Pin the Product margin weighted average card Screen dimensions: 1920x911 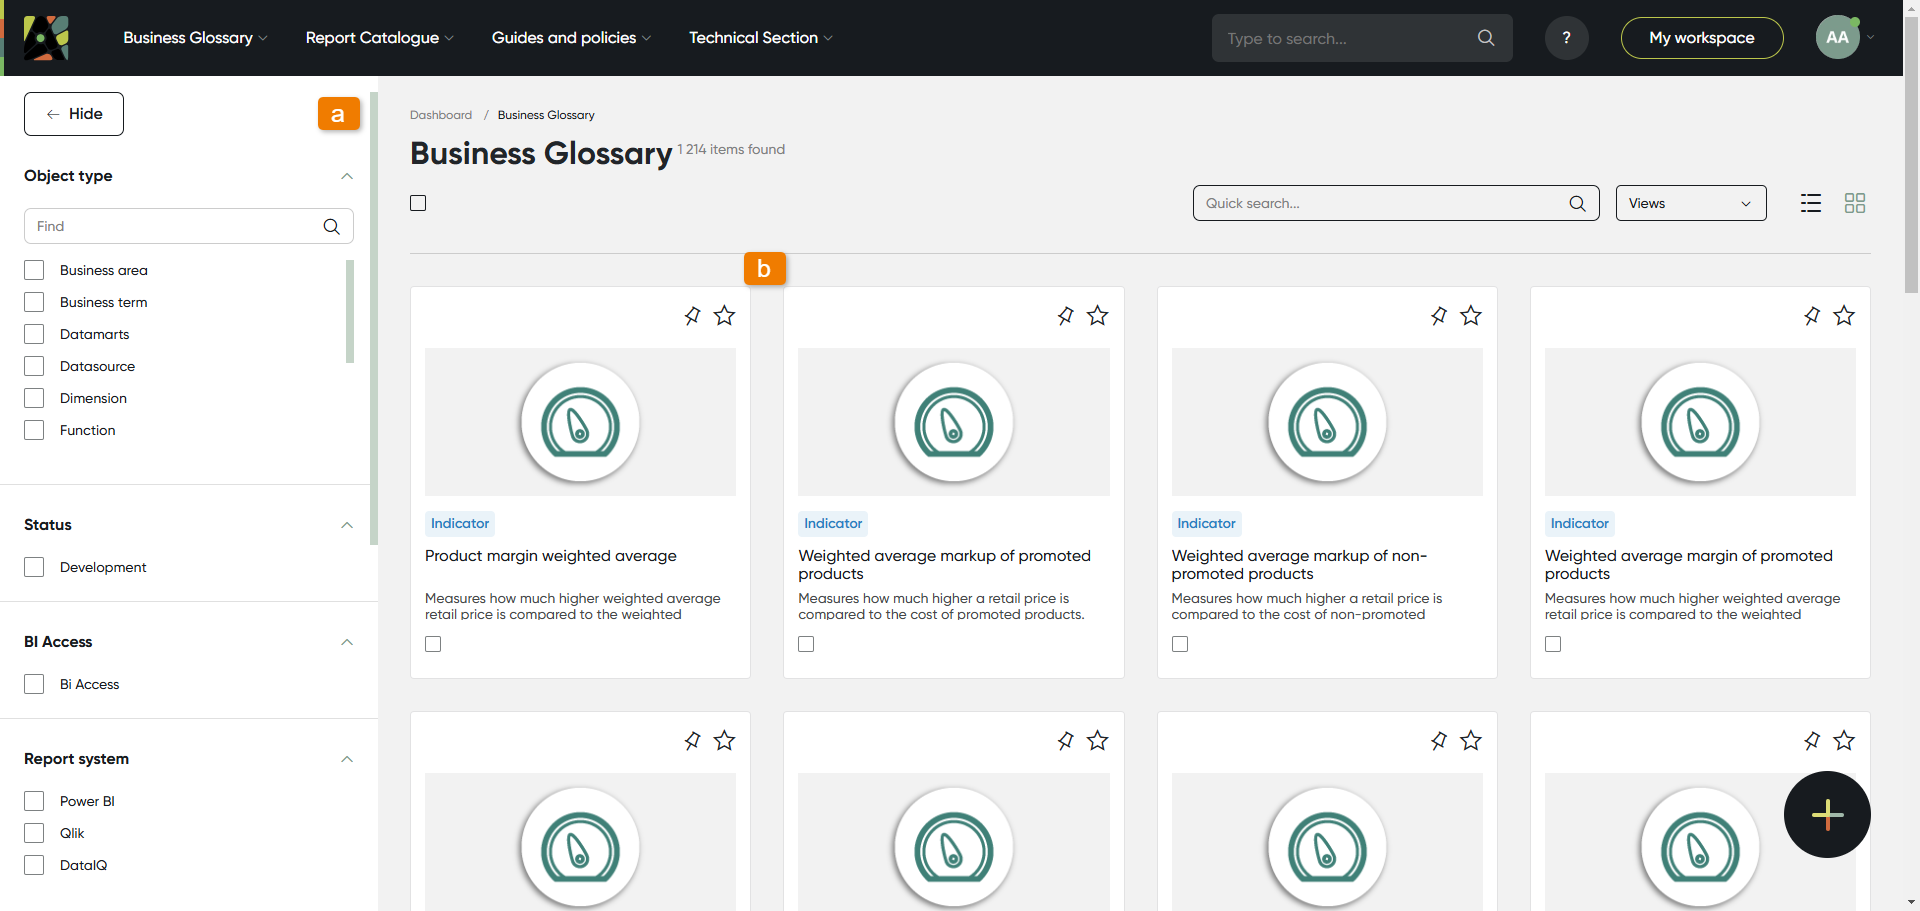692,316
